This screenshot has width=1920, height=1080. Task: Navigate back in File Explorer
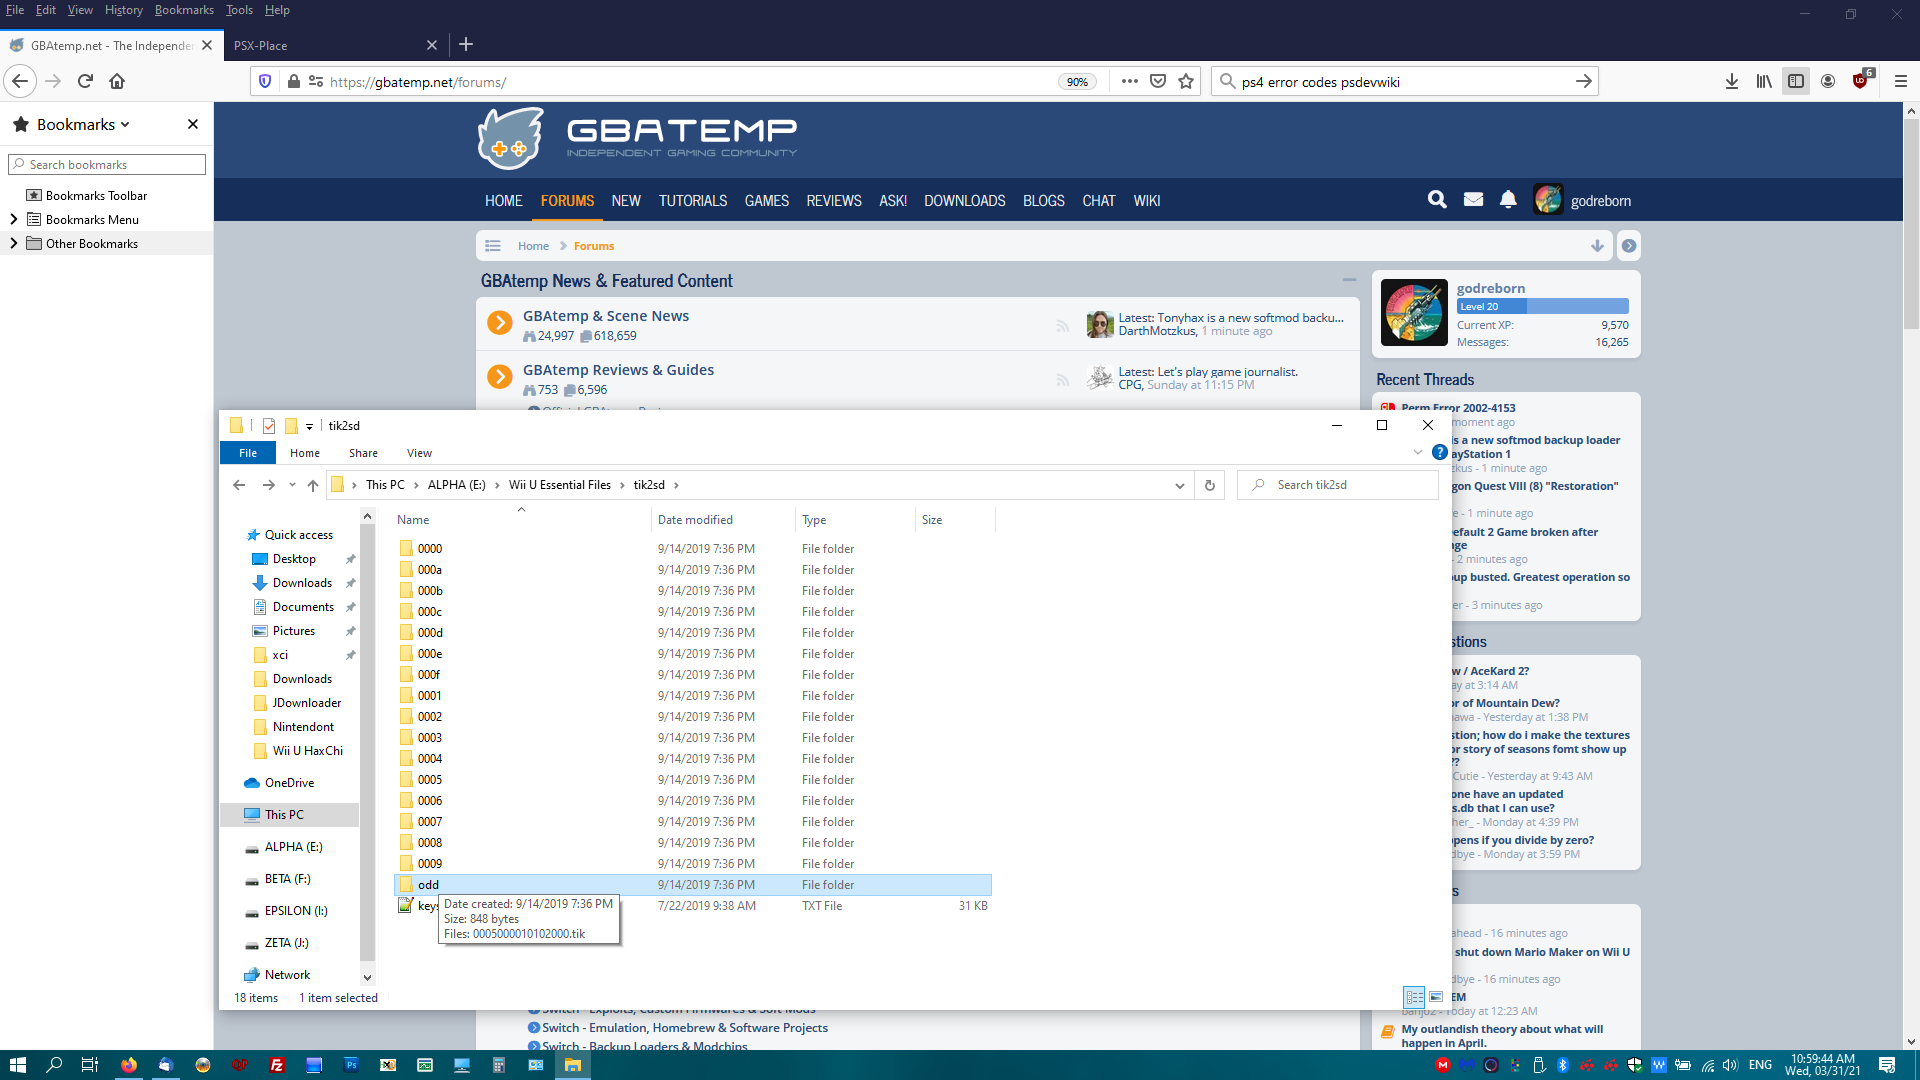click(239, 485)
